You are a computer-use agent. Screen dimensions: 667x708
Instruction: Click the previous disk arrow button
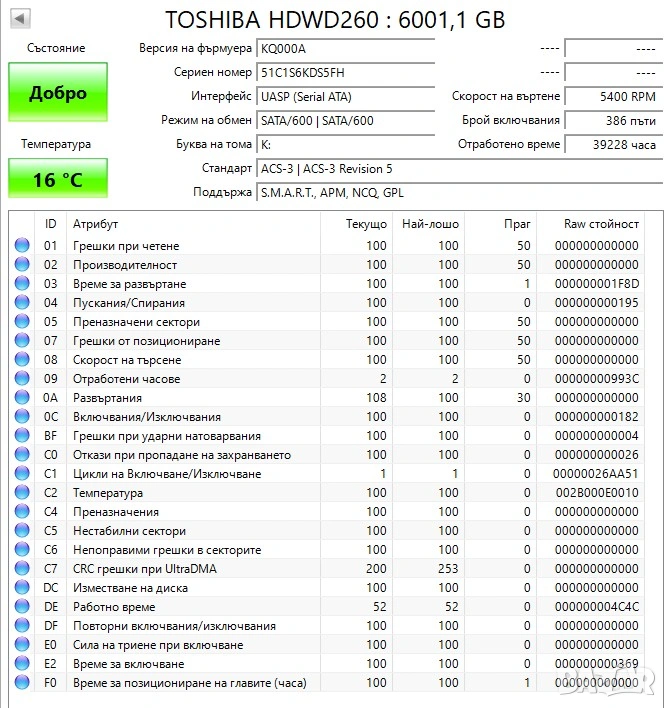pyautogui.click(x=19, y=19)
